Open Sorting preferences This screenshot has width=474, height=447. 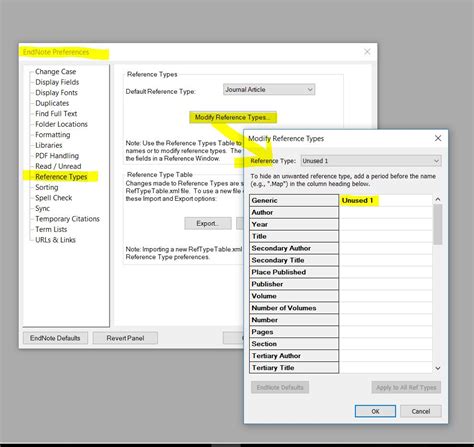pyautogui.click(x=47, y=187)
